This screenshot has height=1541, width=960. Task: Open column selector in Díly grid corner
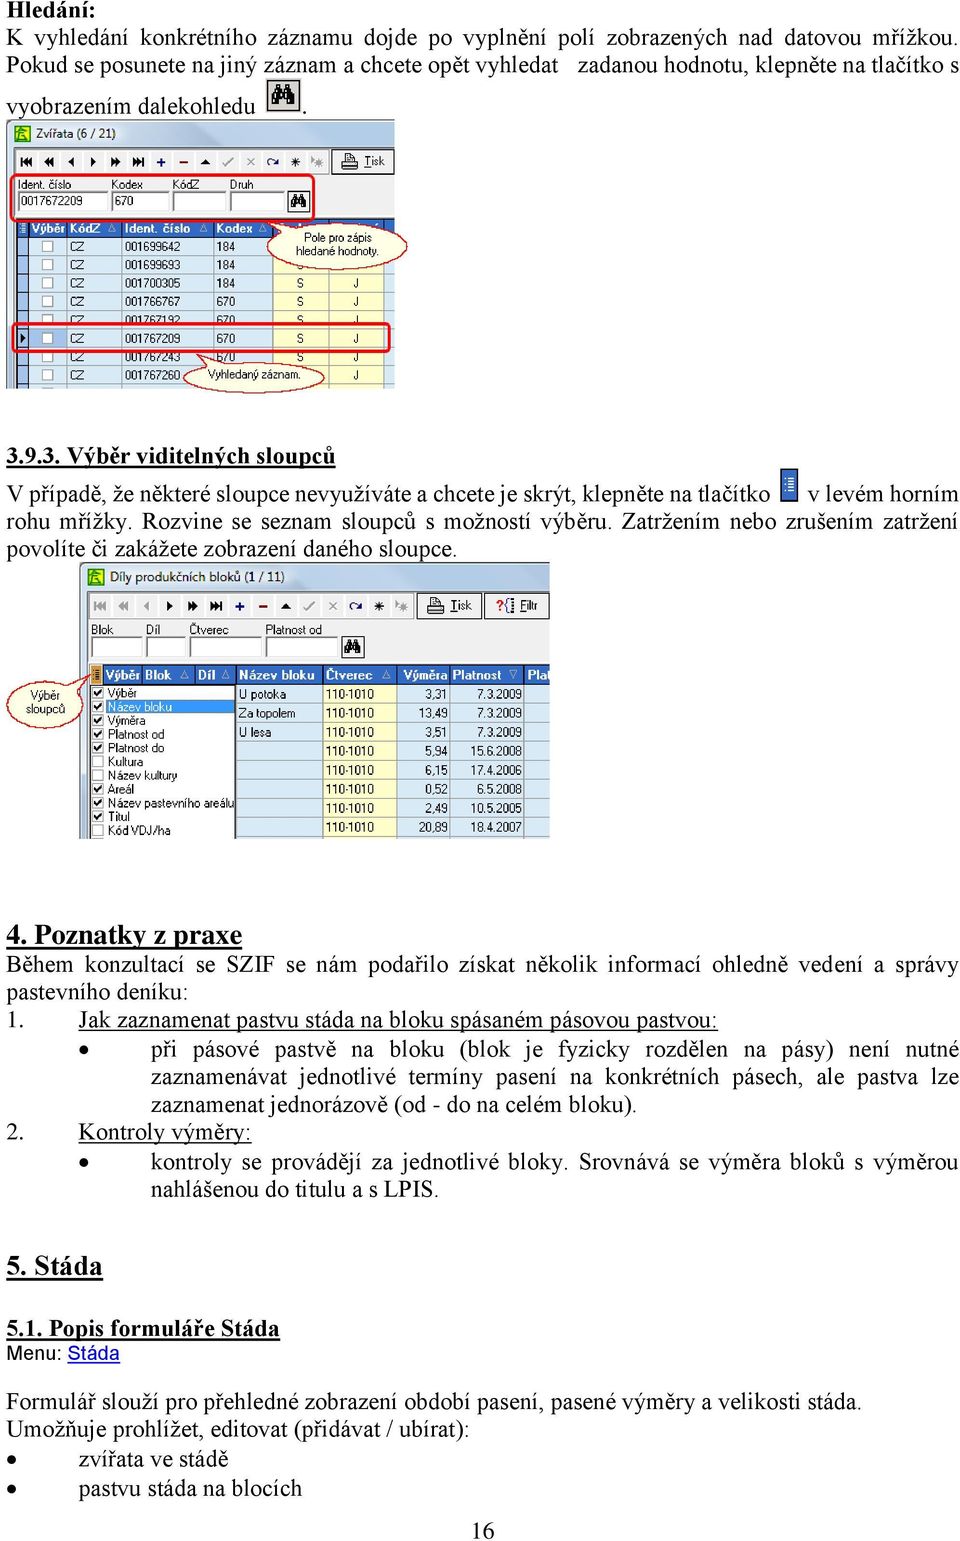96,675
